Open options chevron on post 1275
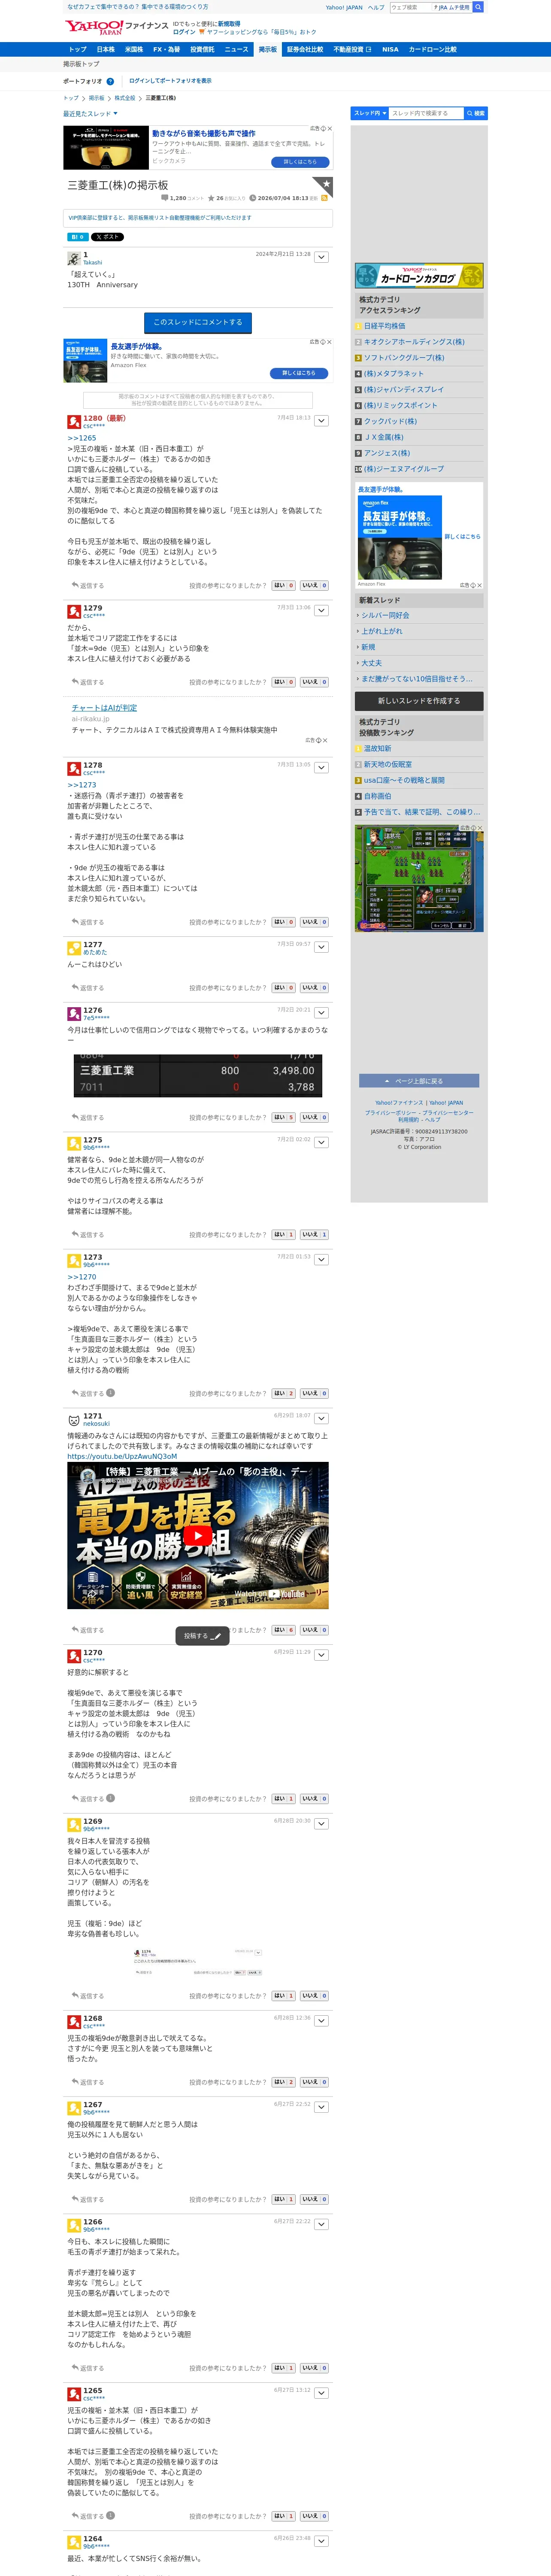 (321, 1142)
